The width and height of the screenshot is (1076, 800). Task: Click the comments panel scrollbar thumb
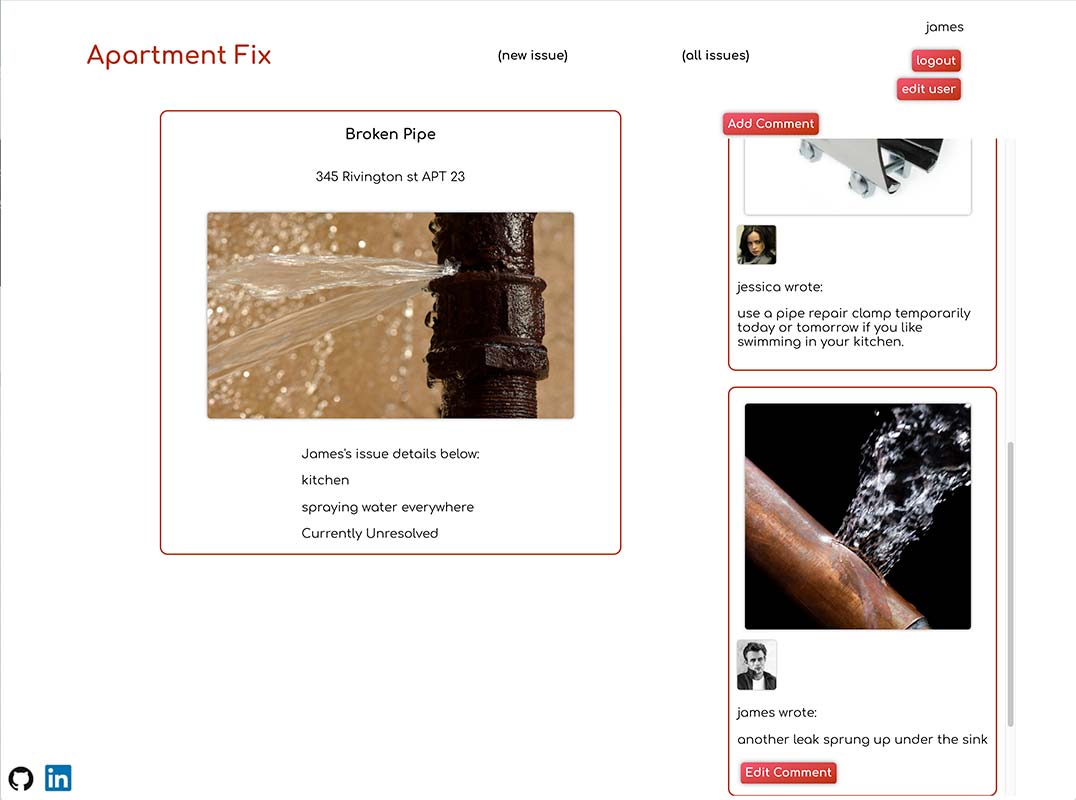point(1010,584)
